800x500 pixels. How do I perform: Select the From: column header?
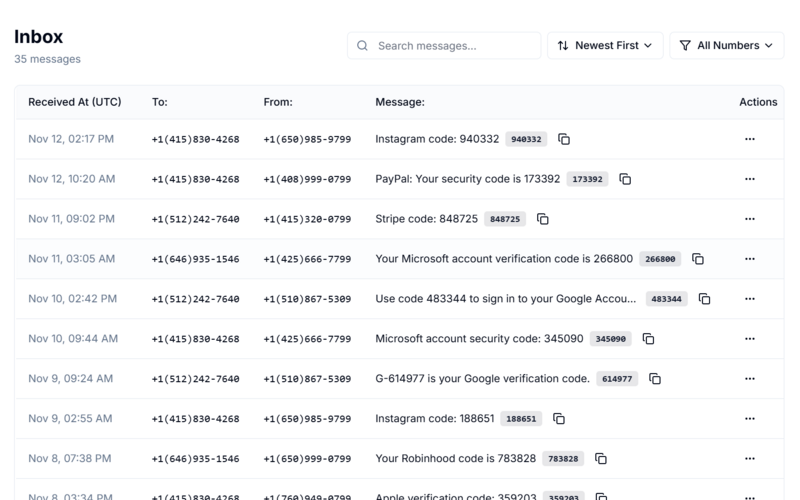click(x=278, y=102)
